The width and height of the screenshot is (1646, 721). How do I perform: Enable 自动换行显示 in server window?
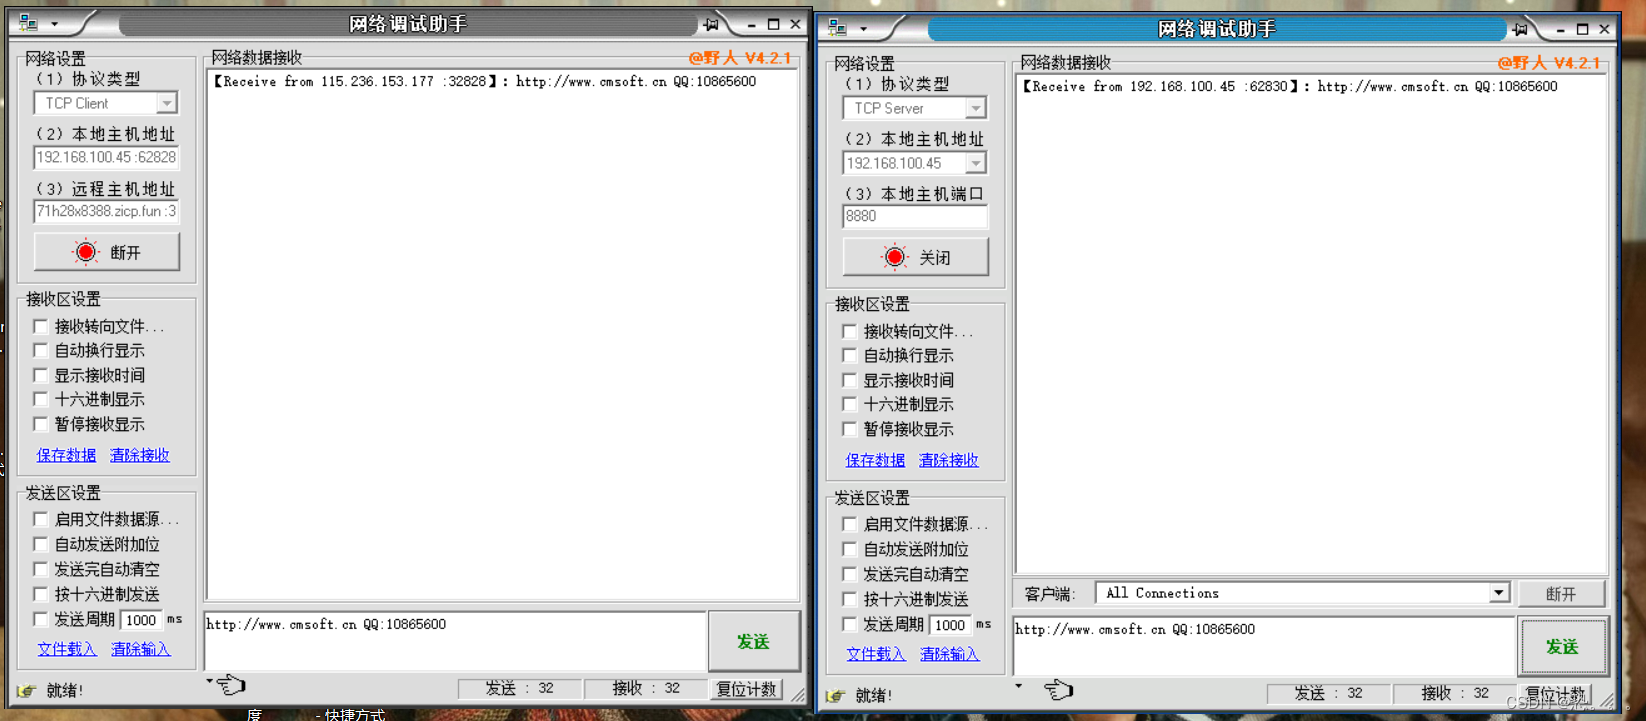pos(850,355)
